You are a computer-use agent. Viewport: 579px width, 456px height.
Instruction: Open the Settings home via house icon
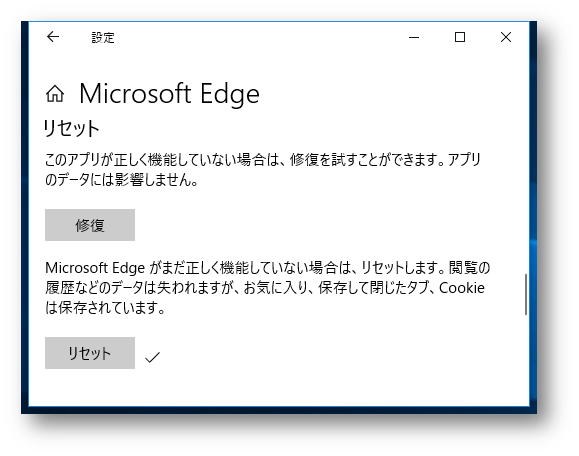tap(55, 93)
